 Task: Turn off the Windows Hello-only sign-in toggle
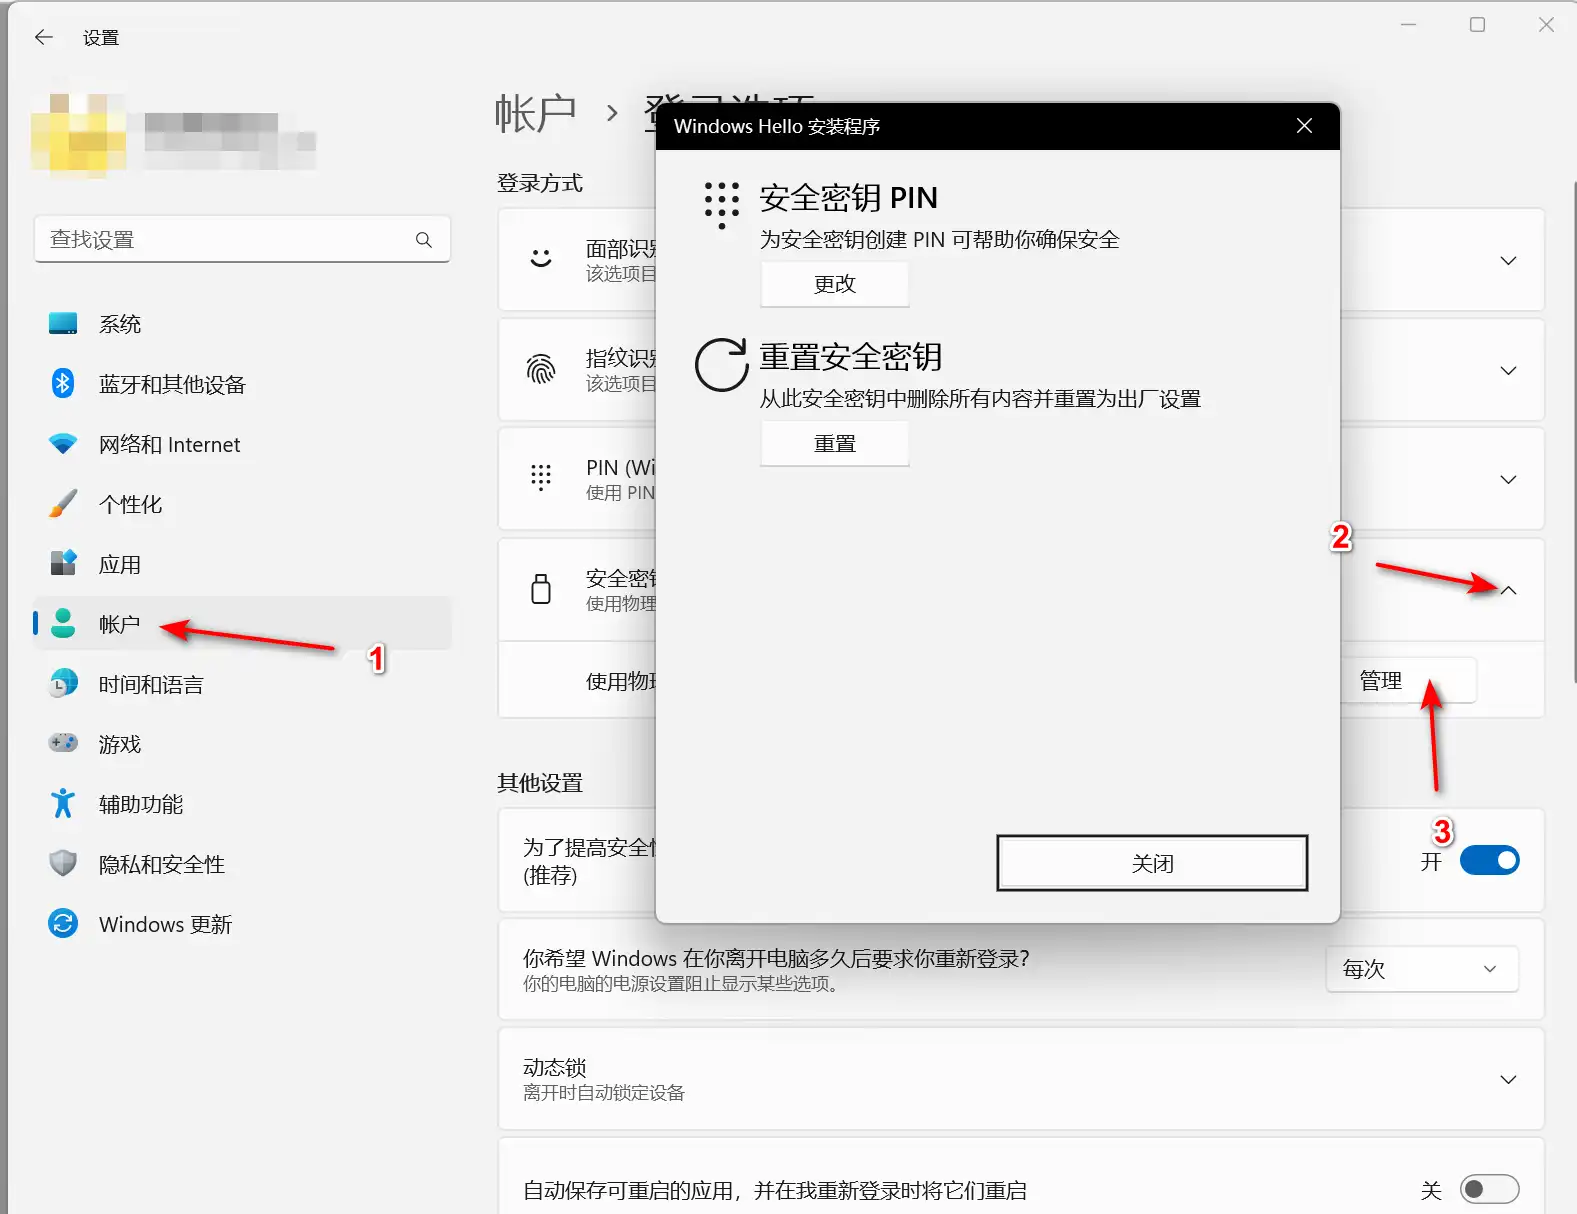(1490, 861)
